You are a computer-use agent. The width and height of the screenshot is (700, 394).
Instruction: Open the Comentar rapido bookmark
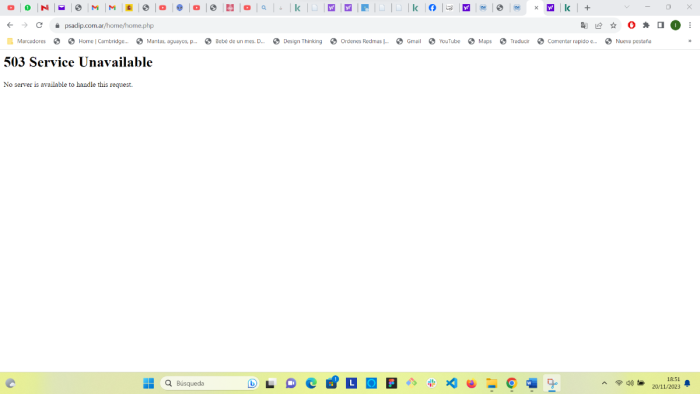coord(567,41)
